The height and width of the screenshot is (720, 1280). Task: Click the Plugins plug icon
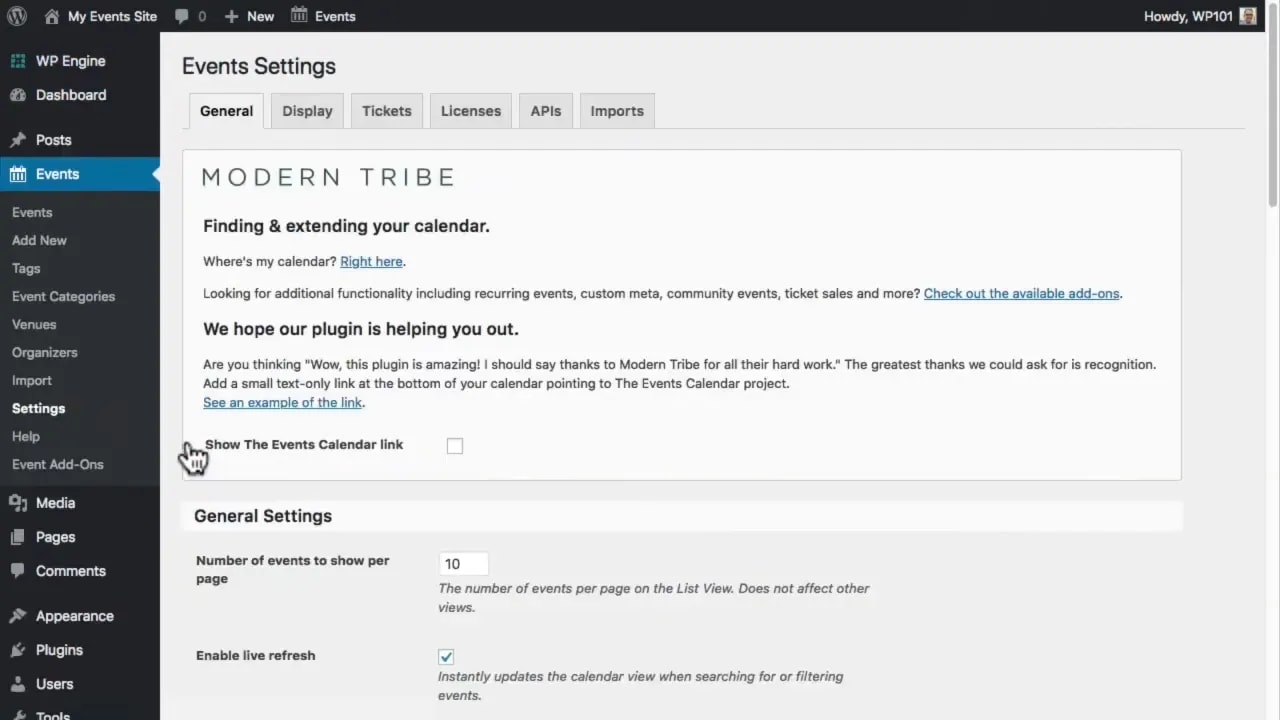18,650
